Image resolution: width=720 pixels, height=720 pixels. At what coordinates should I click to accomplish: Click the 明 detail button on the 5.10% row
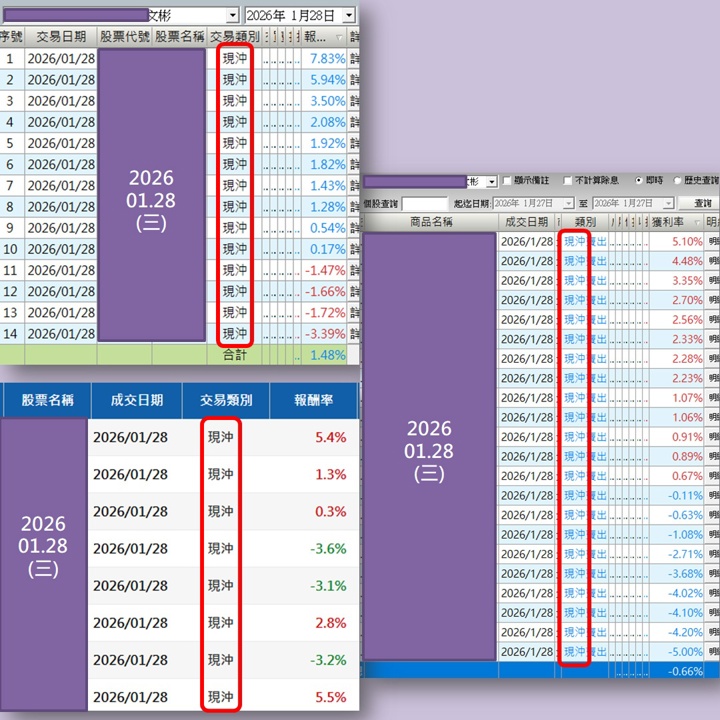(712, 242)
